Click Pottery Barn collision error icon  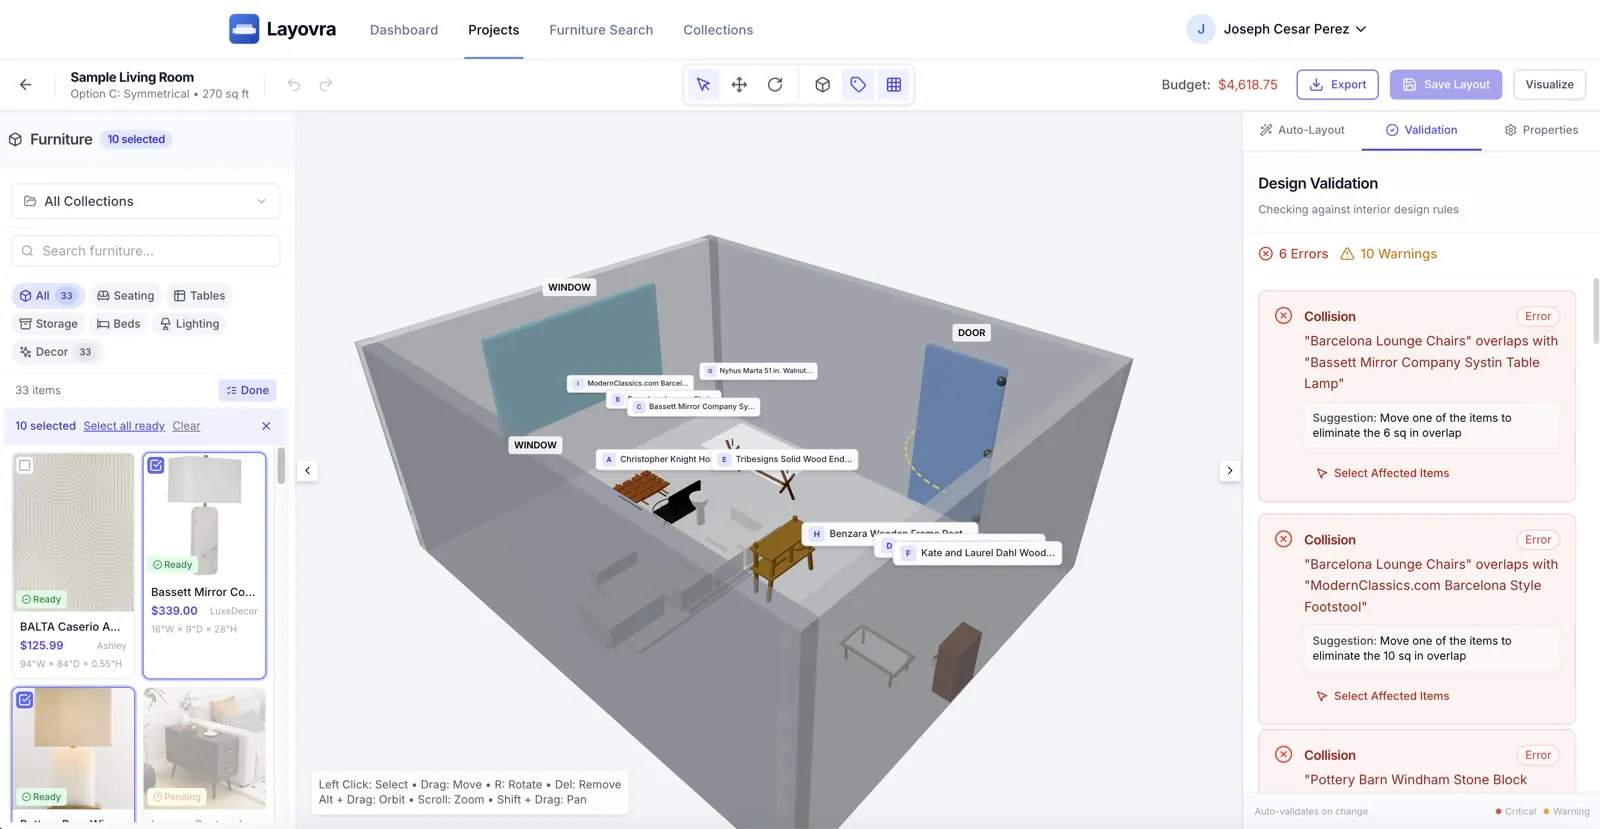coord(1284,755)
